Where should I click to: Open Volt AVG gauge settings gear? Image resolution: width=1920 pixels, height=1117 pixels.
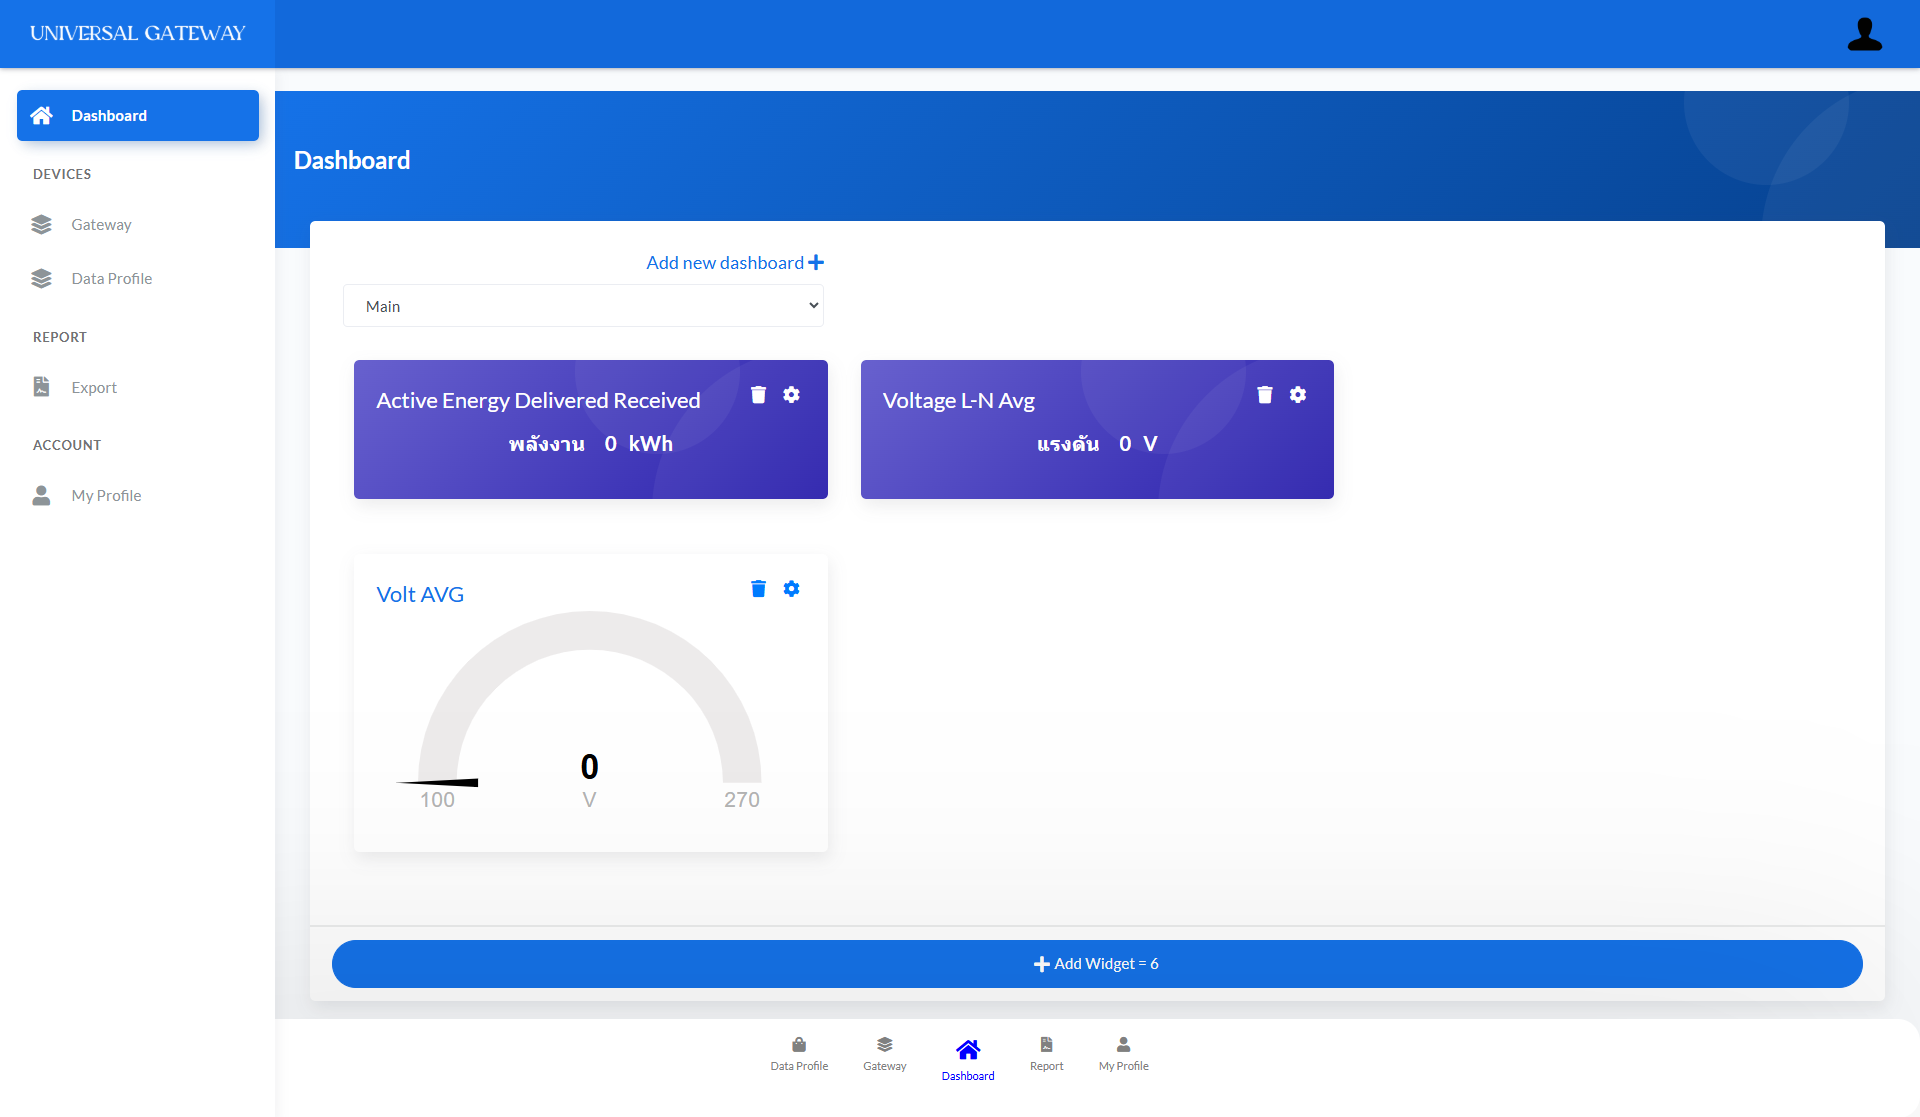pos(791,589)
